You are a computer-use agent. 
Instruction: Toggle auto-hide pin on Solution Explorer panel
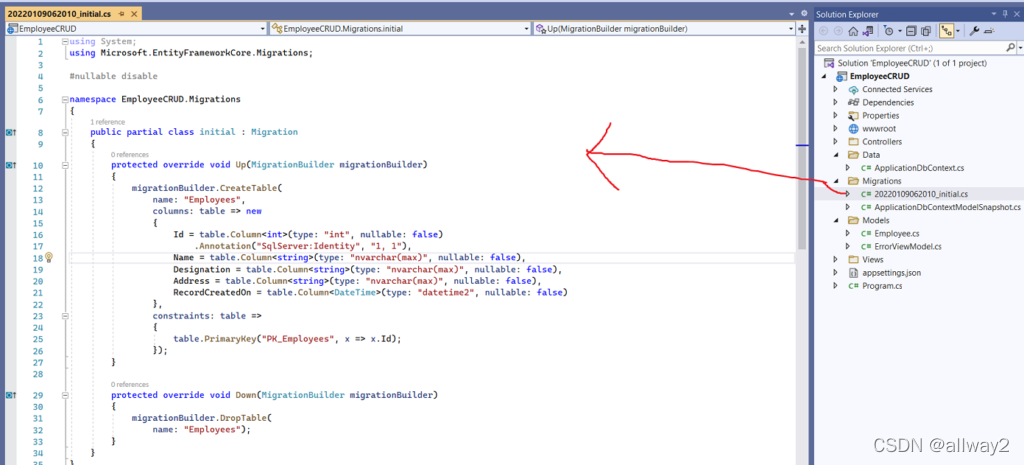point(1005,14)
